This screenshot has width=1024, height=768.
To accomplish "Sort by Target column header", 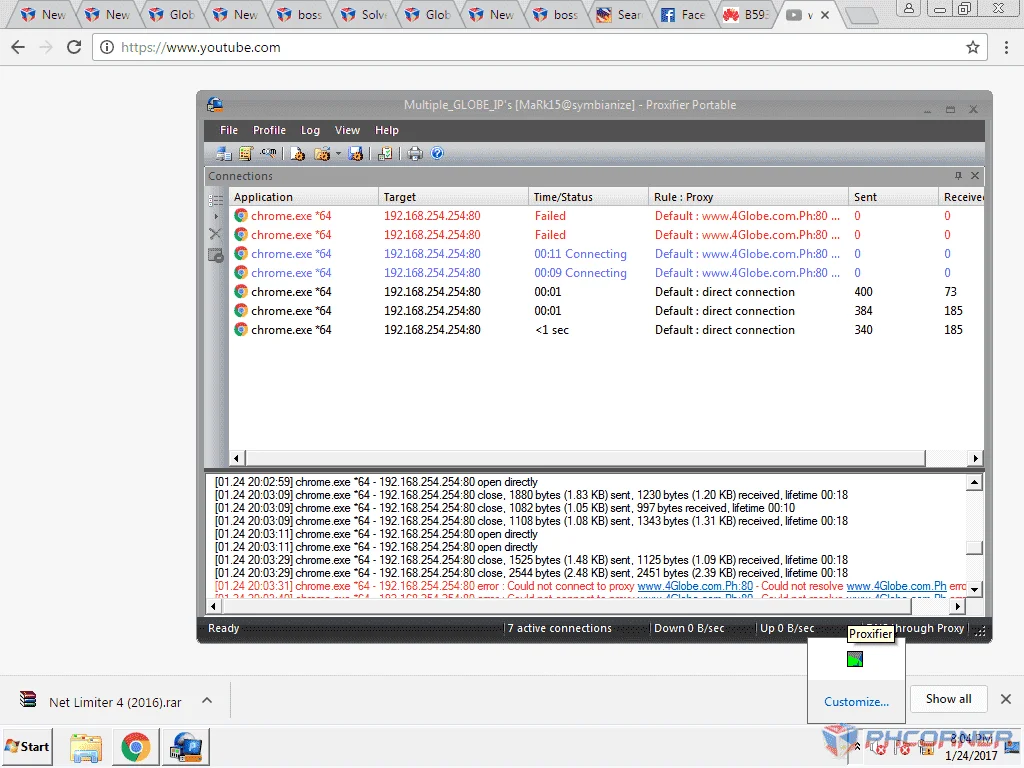I will pyautogui.click(x=453, y=197).
